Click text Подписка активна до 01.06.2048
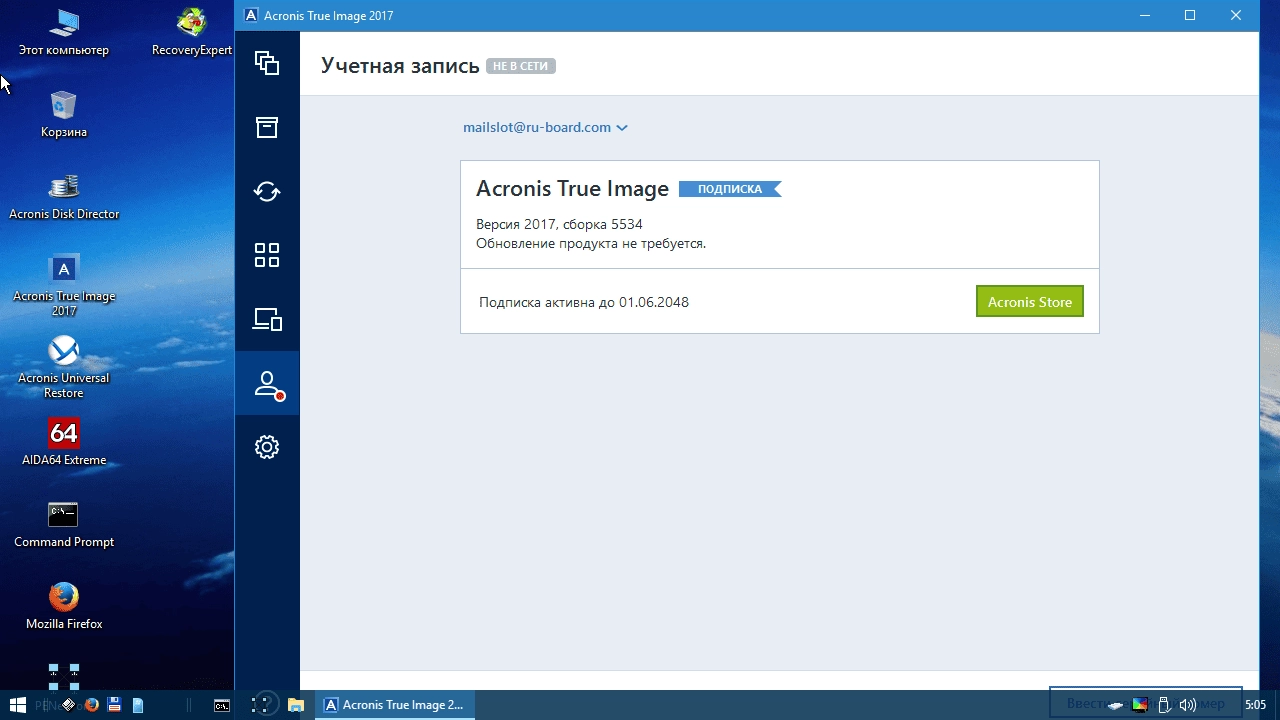Screen dimensions: 1280x720 pyautogui.click(x=584, y=302)
